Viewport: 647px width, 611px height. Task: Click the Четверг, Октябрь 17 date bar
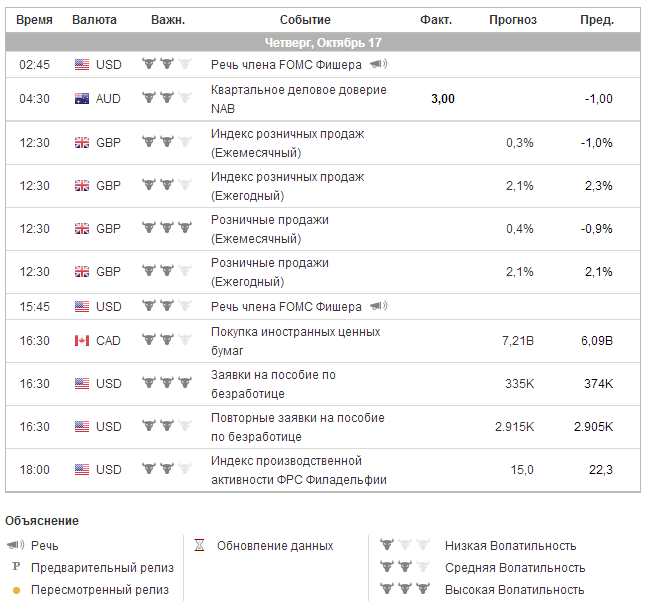[323, 43]
